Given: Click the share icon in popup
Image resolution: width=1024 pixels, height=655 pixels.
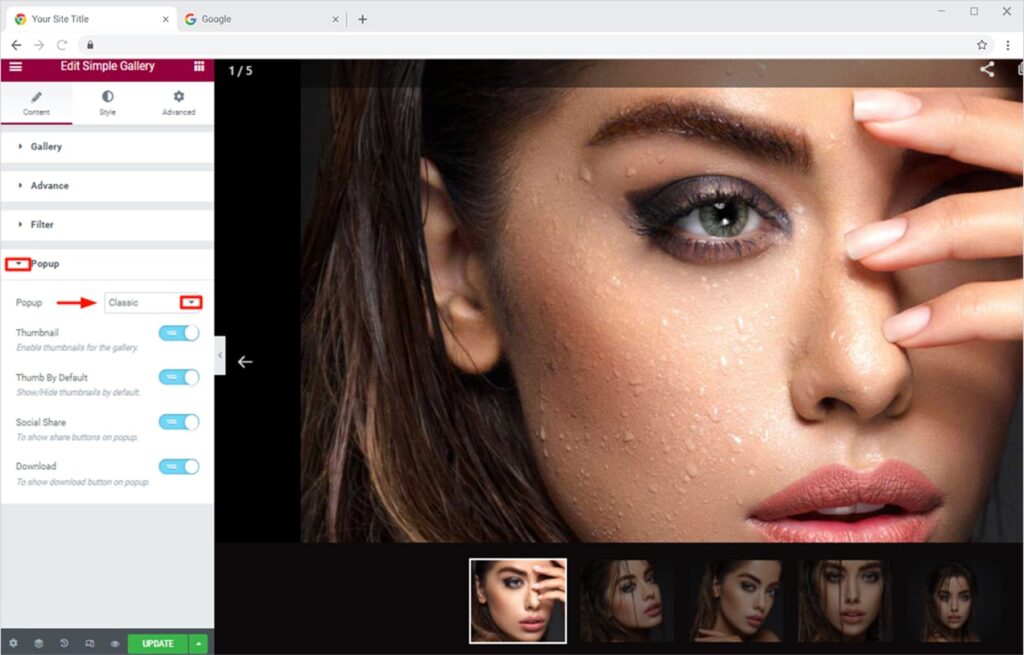Looking at the screenshot, I should (987, 69).
